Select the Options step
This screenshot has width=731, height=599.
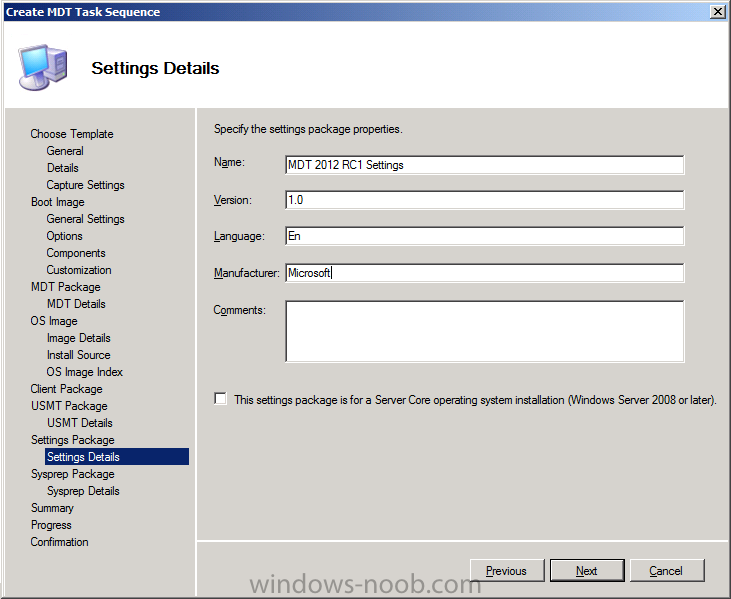pos(64,236)
